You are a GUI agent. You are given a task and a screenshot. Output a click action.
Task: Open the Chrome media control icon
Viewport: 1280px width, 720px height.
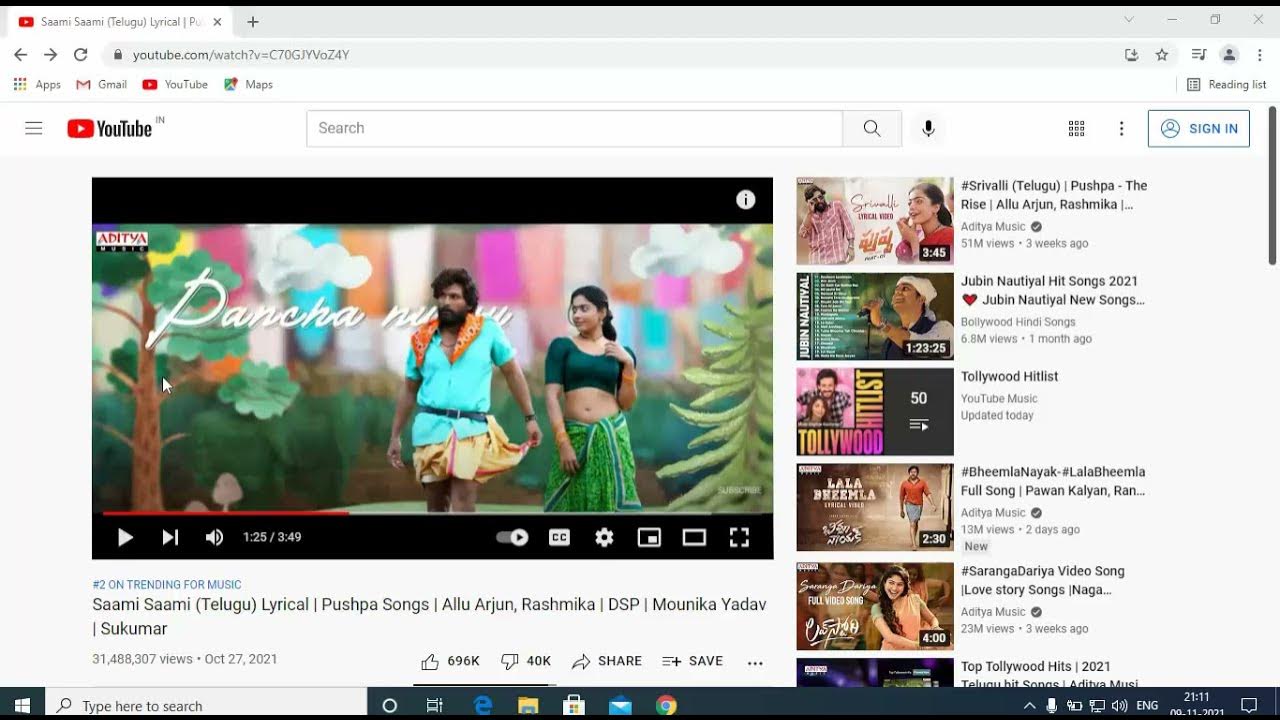pos(1199,55)
